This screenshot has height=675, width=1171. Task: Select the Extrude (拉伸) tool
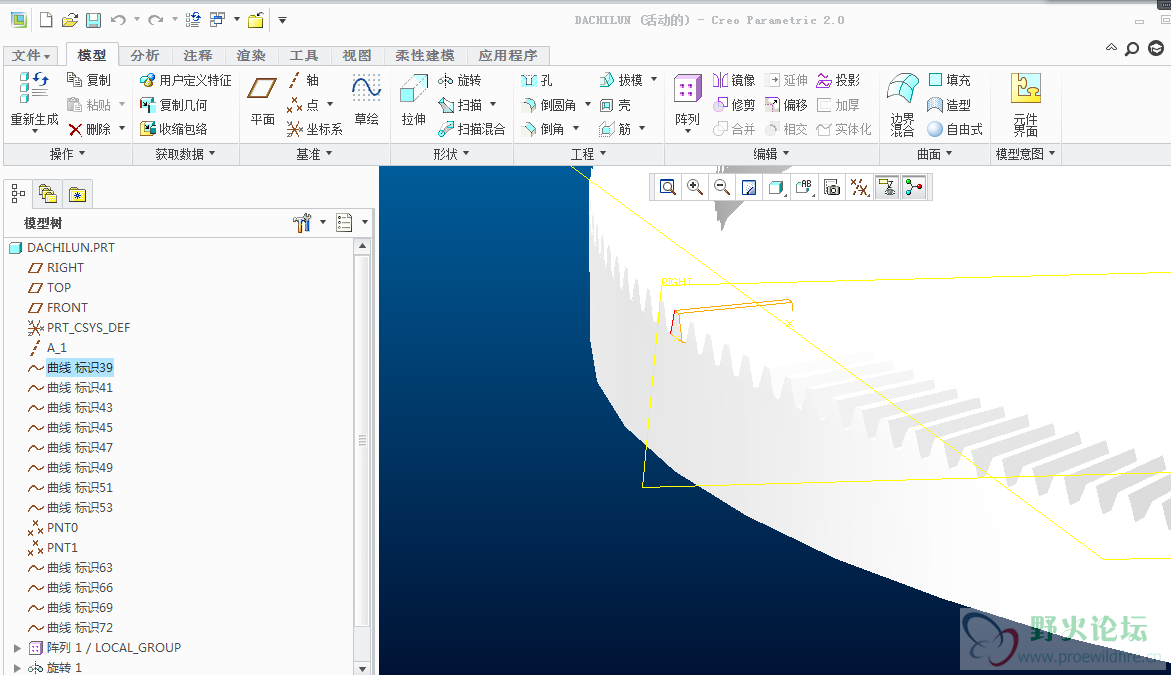coord(413,101)
